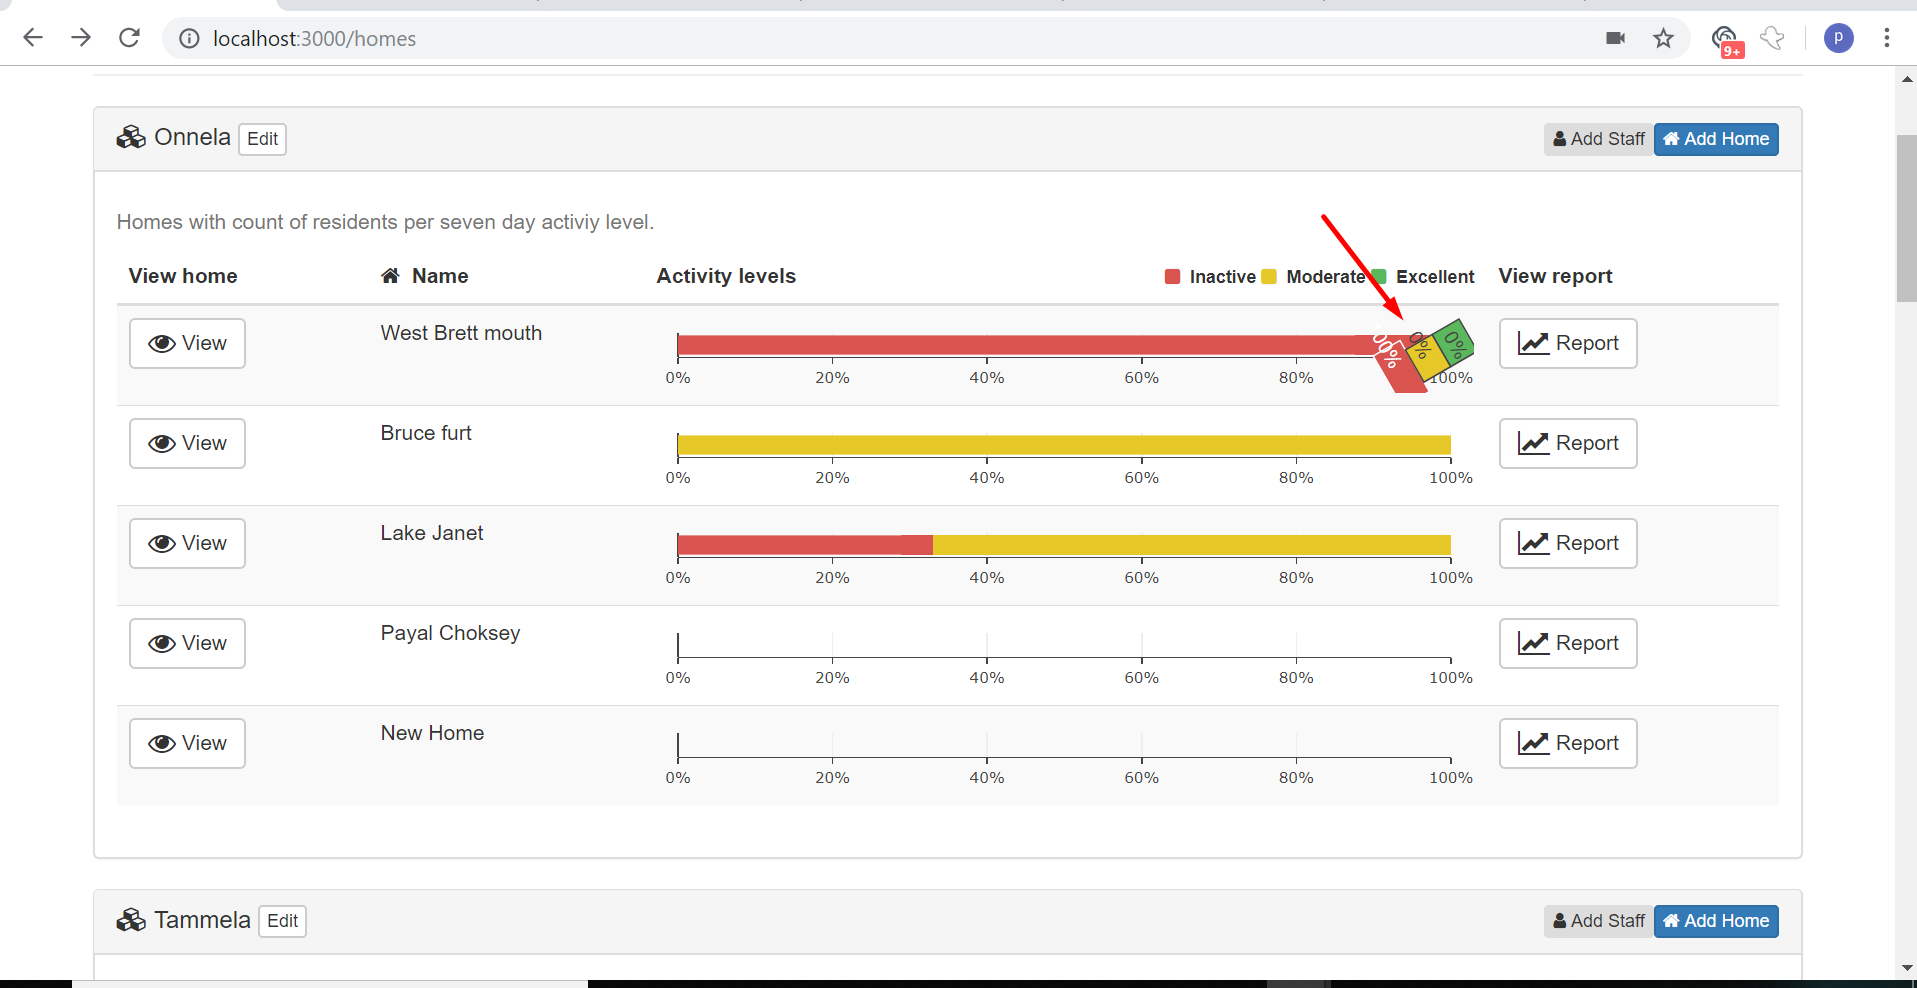Open the extensions panel with the 9+ badge
The image size is (1917, 988).
pyautogui.click(x=1725, y=39)
